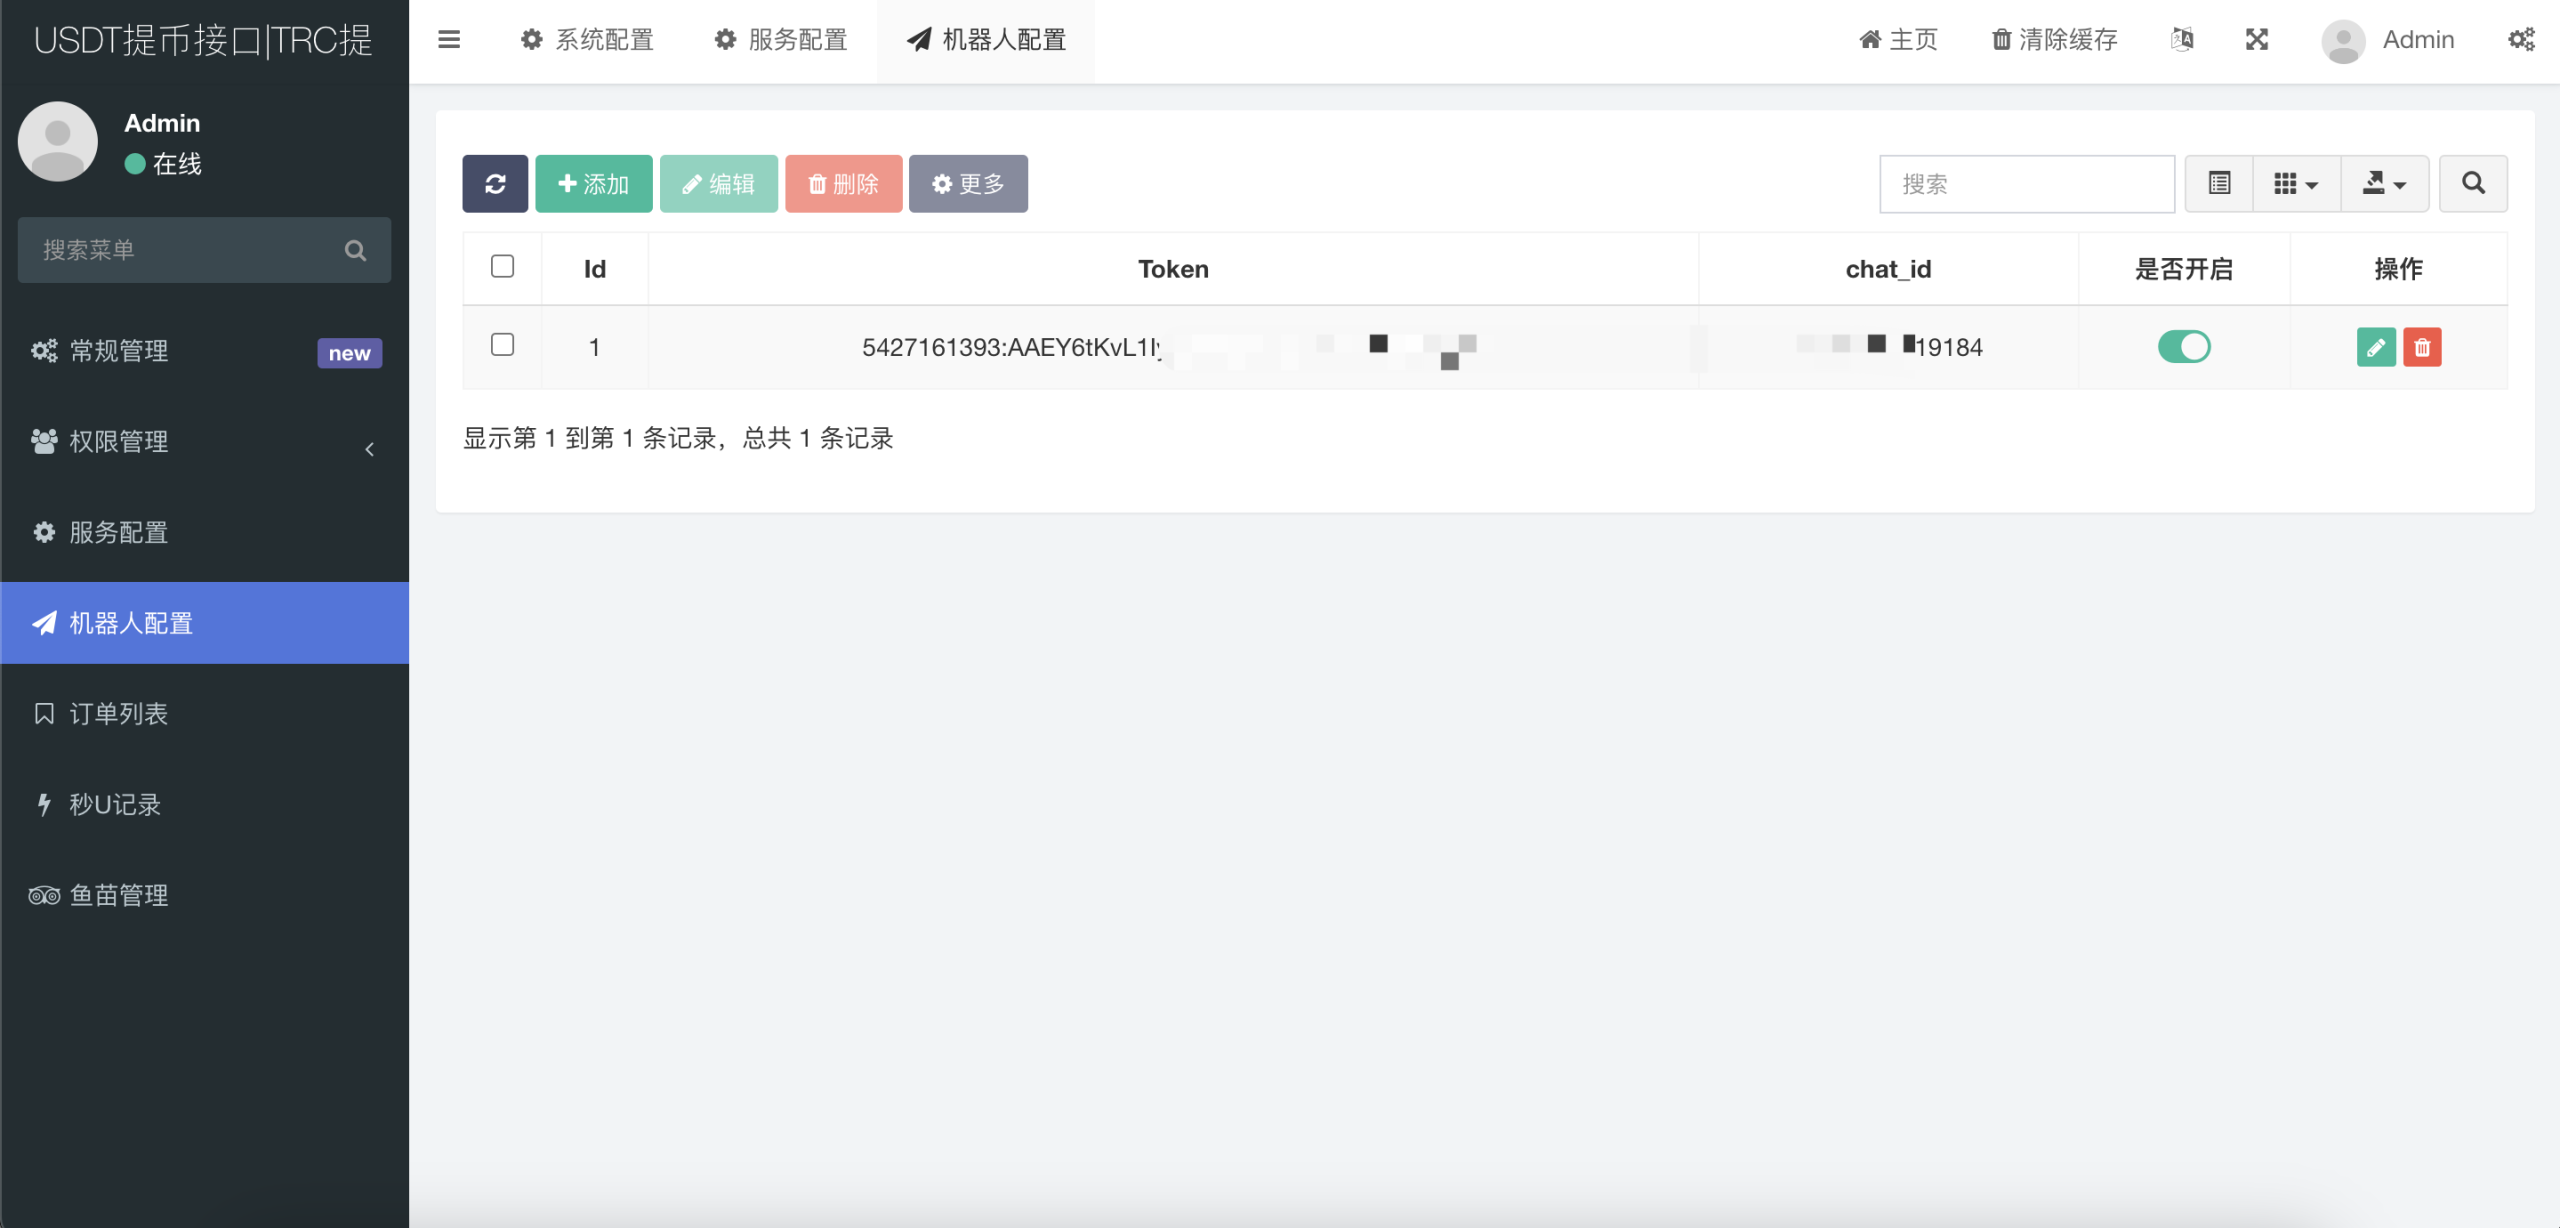Viewport: 2560px width, 1228px height.
Task: Check the checkbox for row Id 1
Action: (503, 345)
